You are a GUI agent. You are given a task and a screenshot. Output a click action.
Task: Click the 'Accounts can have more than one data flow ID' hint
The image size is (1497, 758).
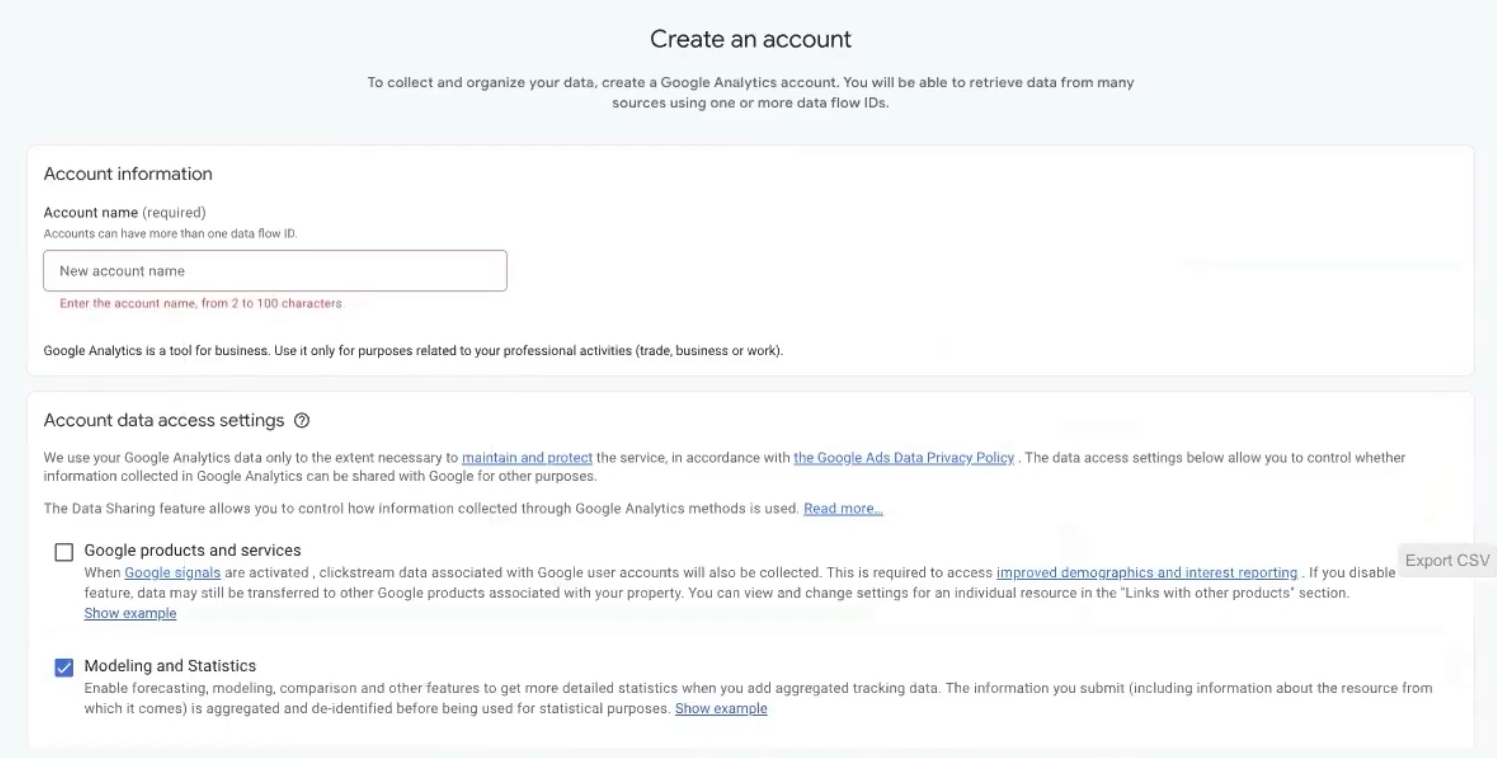pos(171,234)
